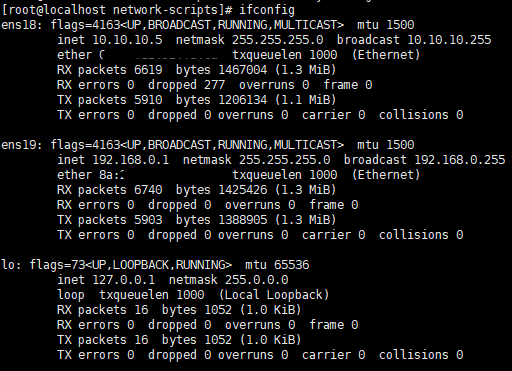The image size is (512, 371).
Task: Click the ens19 TX packets 5903 value
Action: pos(148,220)
